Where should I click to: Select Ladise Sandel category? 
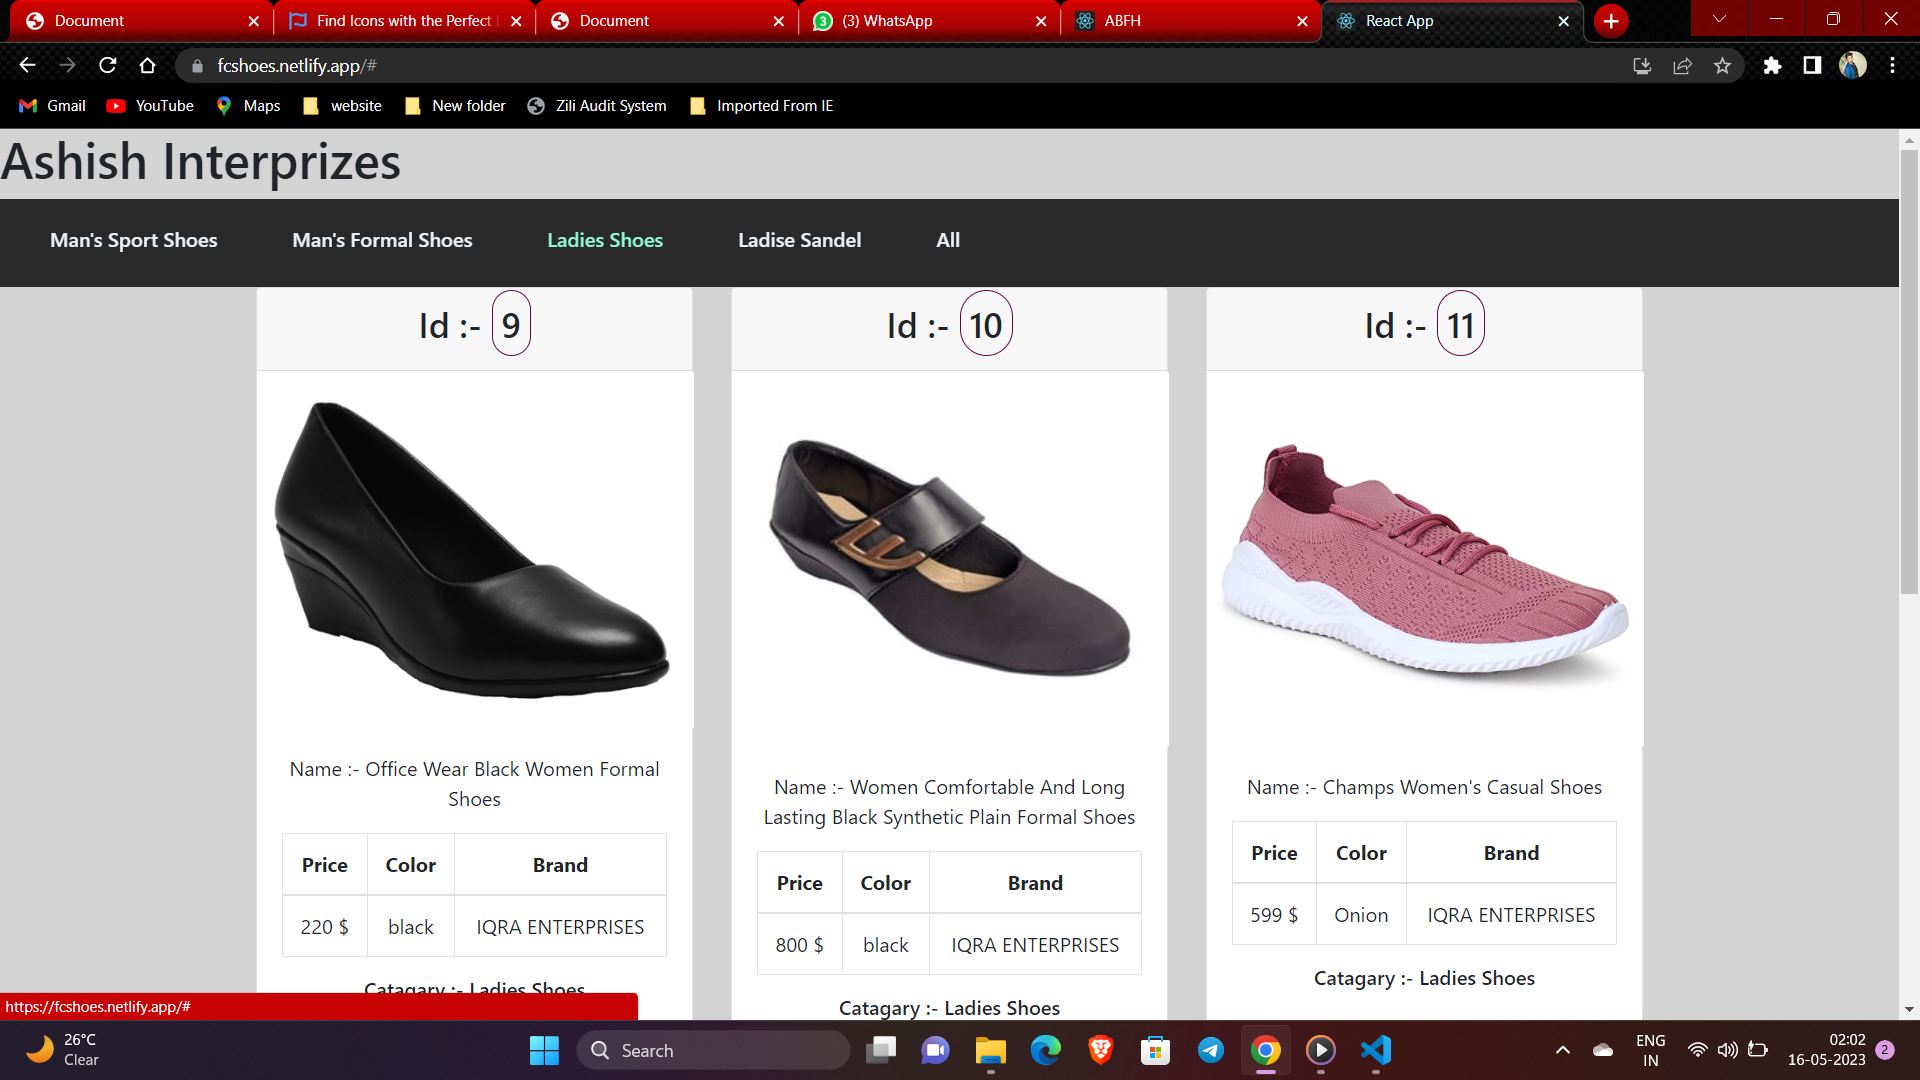coord(799,240)
